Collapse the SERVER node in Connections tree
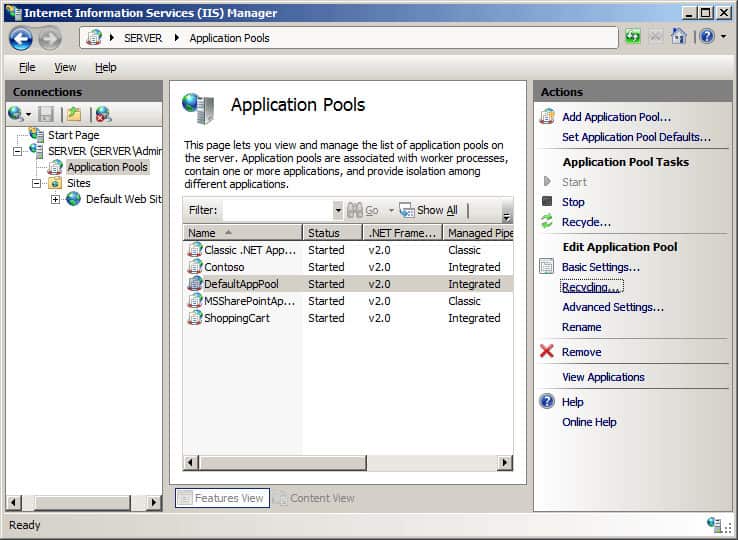Screen dimensions: 738x540 pos(18,151)
